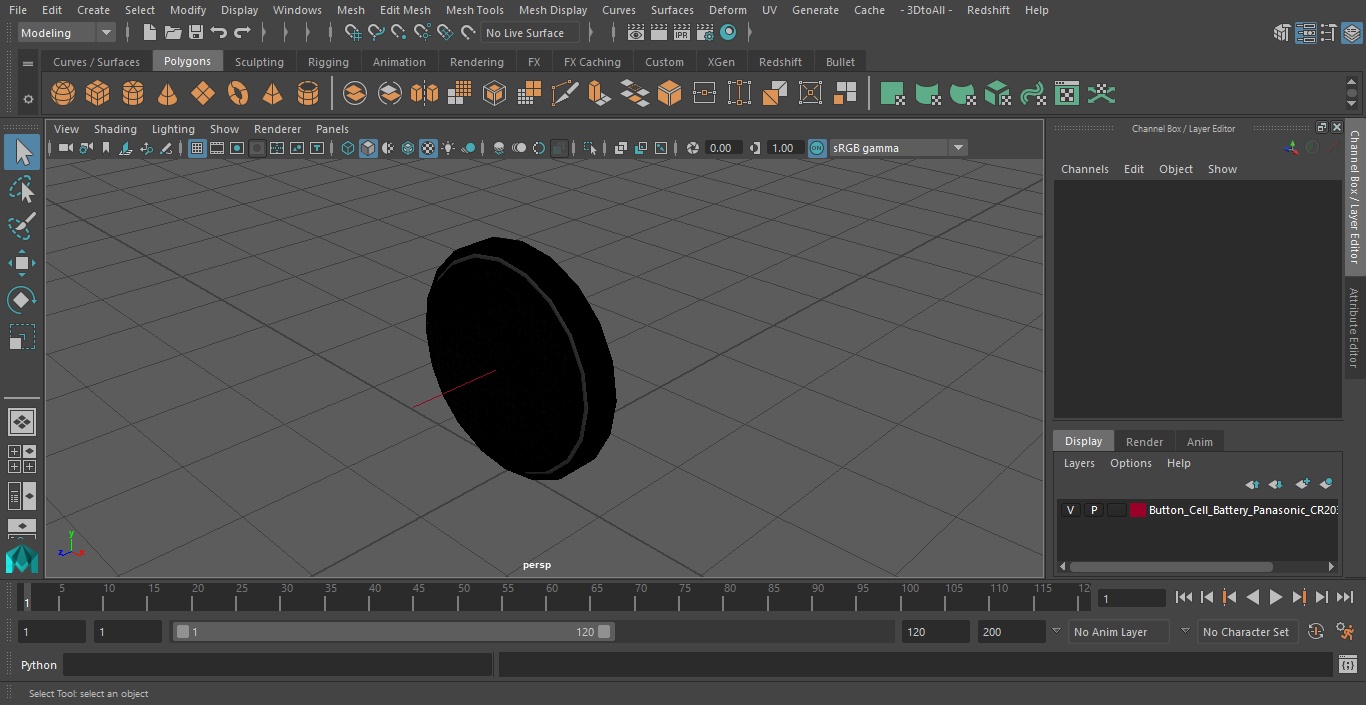Open the Script Editor icon
Image resolution: width=1366 pixels, height=705 pixels.
(1348, 665)
